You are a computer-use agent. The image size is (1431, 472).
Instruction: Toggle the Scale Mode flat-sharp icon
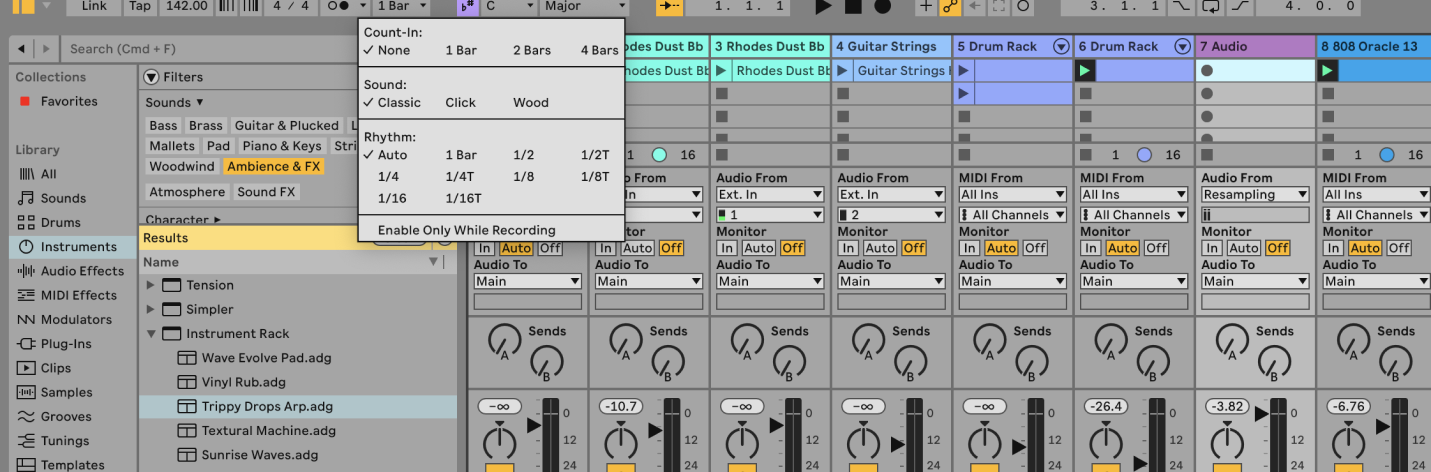[467, 6]
